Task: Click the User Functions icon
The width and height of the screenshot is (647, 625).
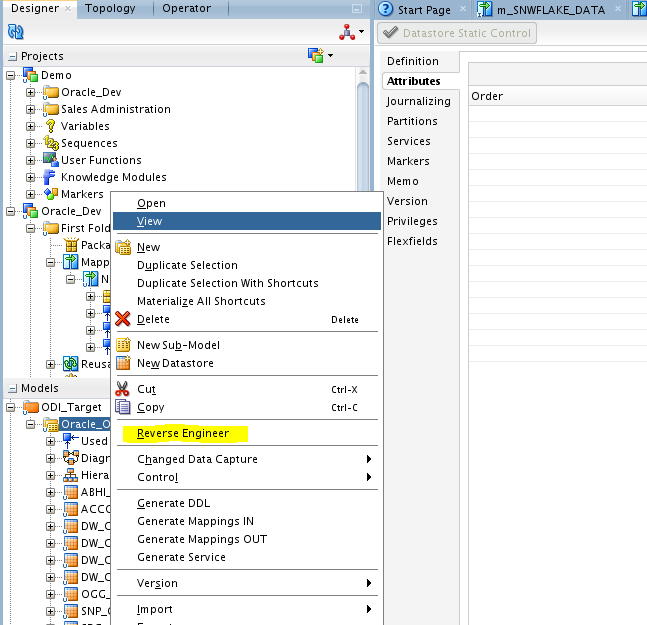Action: (51, 160)
